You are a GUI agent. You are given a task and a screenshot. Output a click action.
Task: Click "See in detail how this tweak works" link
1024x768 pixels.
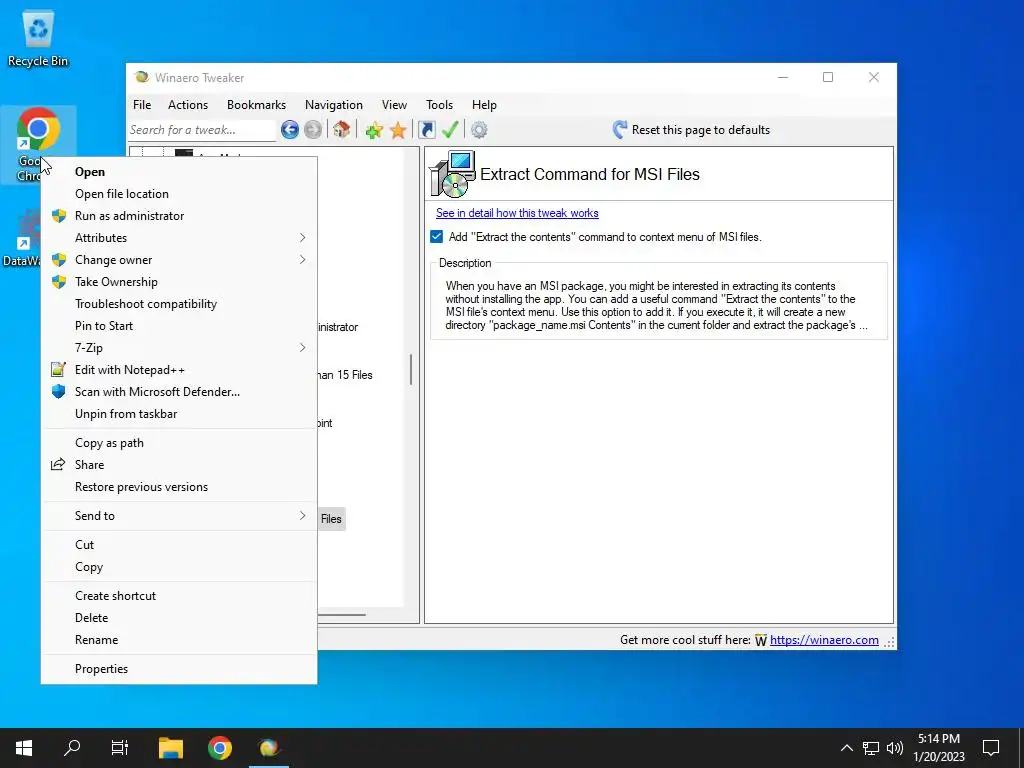[517, 213]
